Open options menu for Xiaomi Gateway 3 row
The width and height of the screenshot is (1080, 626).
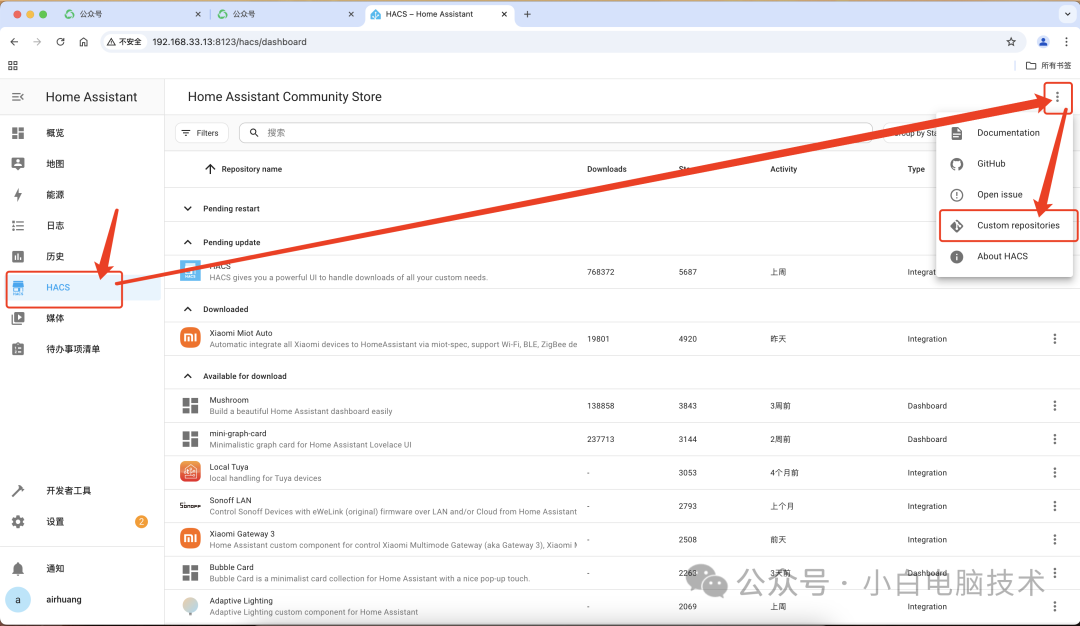click(1055, 539)
